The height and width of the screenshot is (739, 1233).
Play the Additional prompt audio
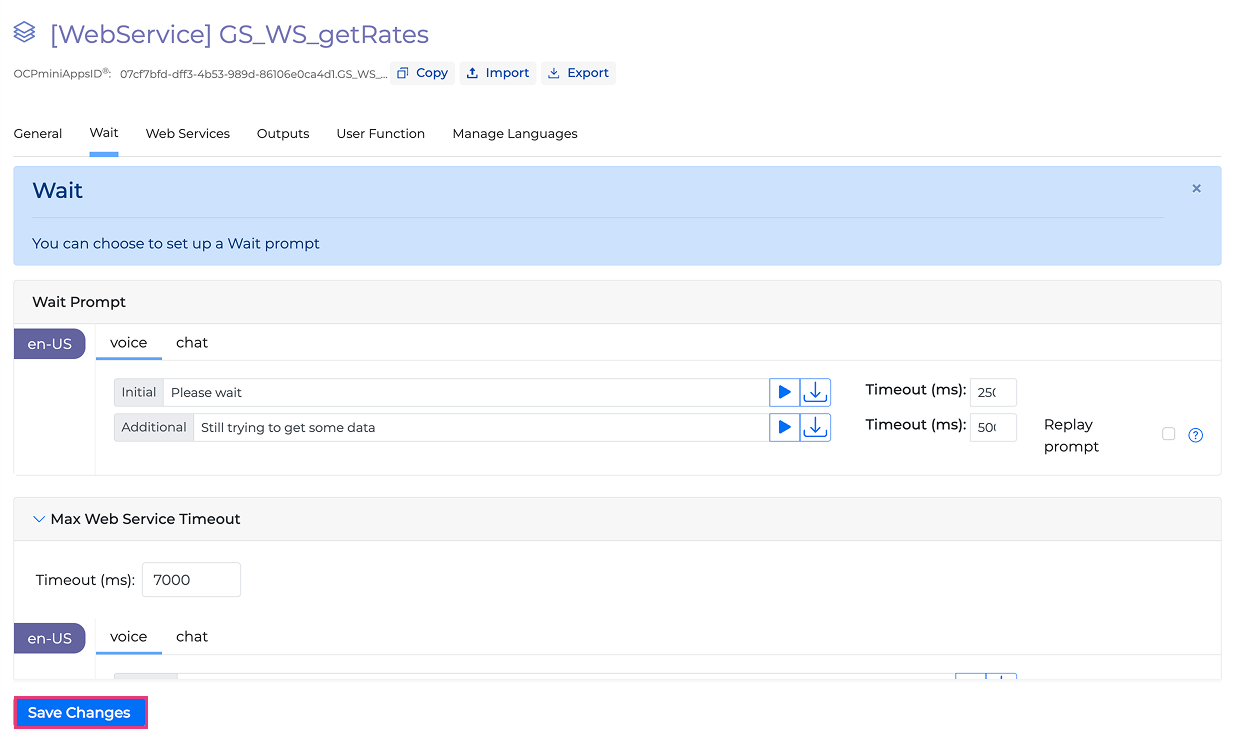coord(784,427)
